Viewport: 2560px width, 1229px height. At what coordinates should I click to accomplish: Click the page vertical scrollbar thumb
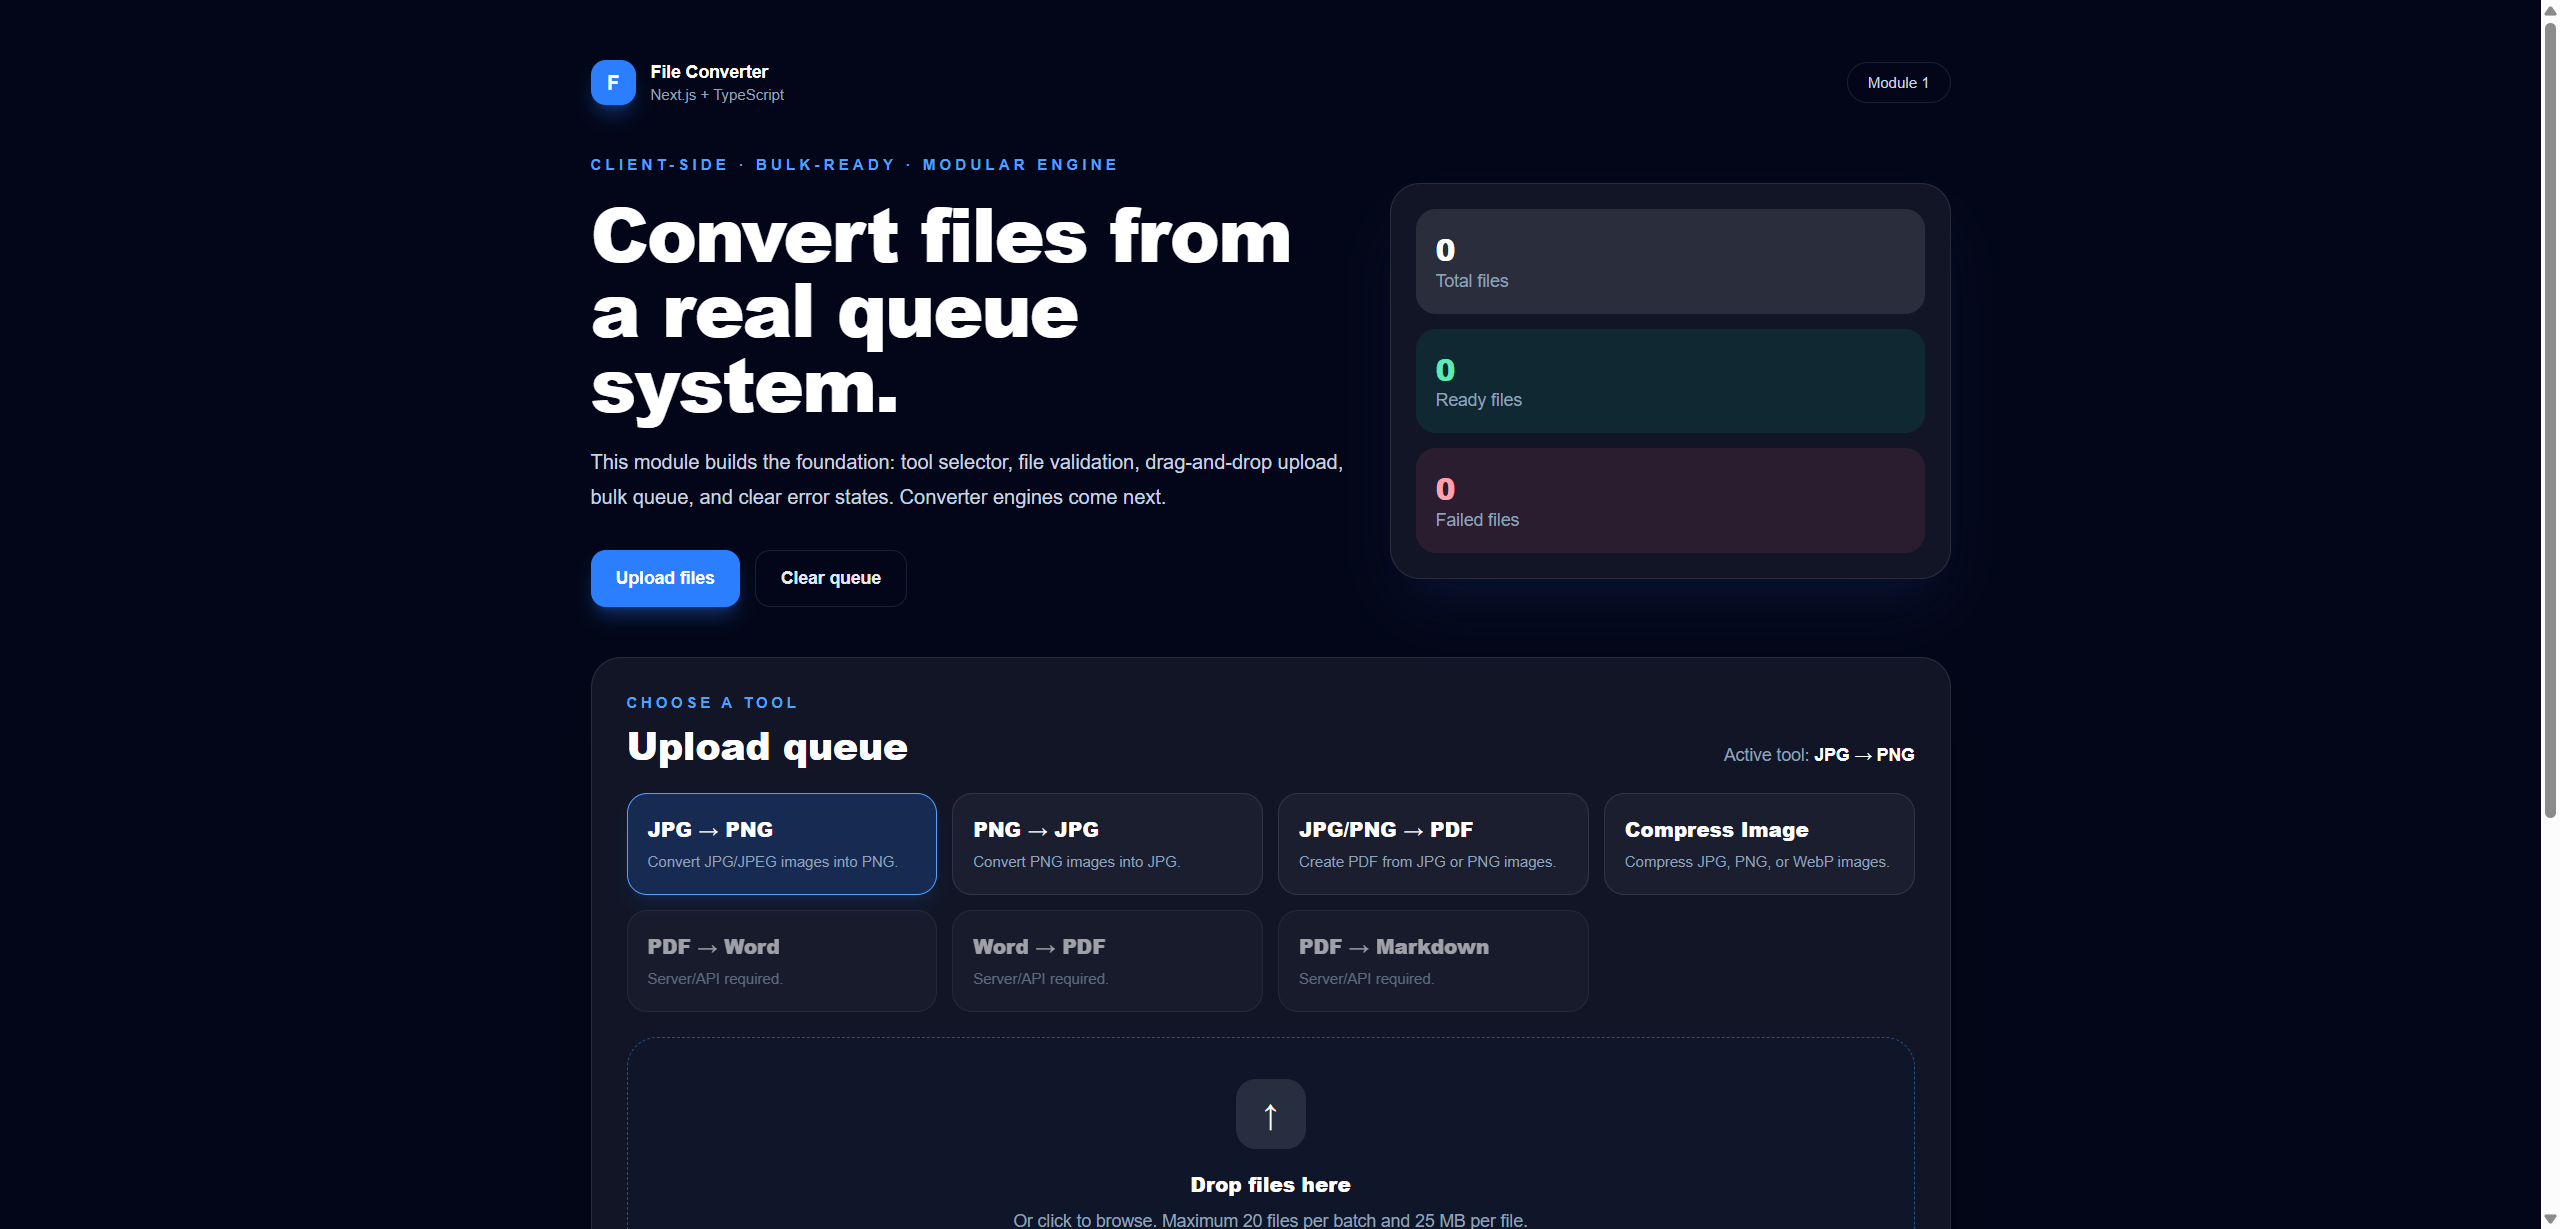click(x=2550, y=419)
